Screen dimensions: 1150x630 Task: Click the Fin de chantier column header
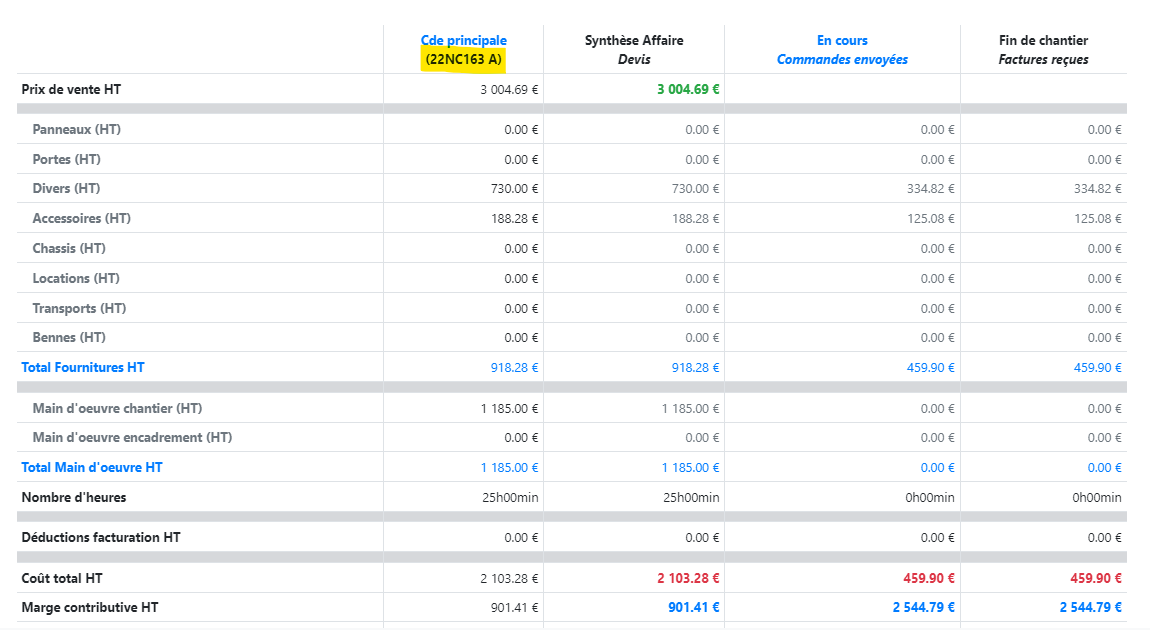point(1043,41)
